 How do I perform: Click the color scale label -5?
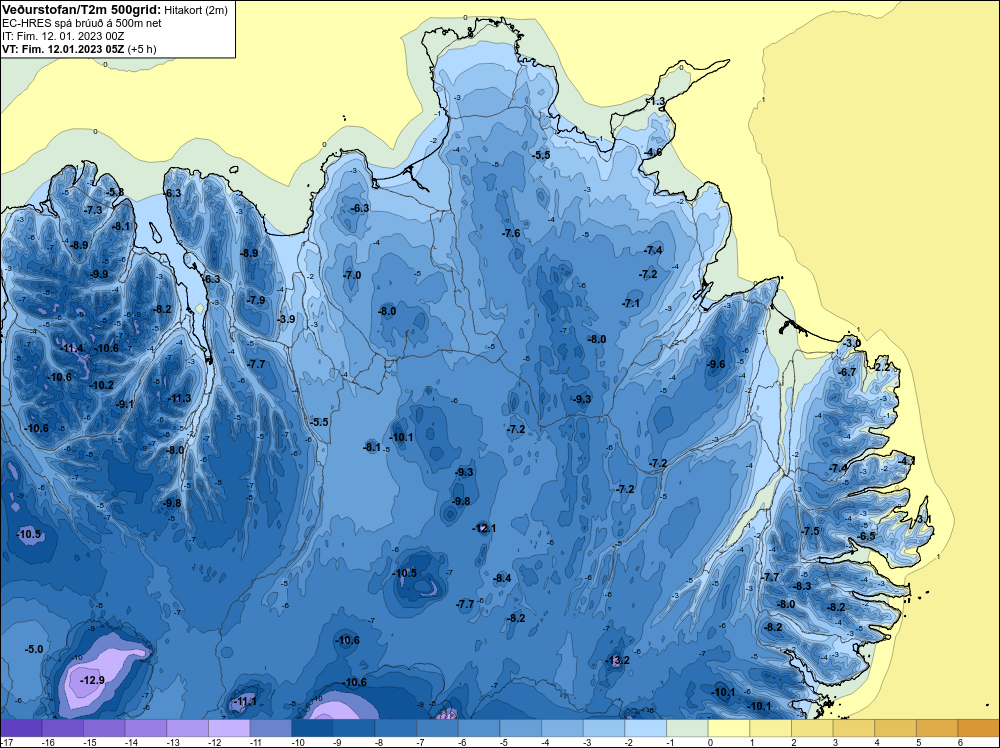[504, 742]
